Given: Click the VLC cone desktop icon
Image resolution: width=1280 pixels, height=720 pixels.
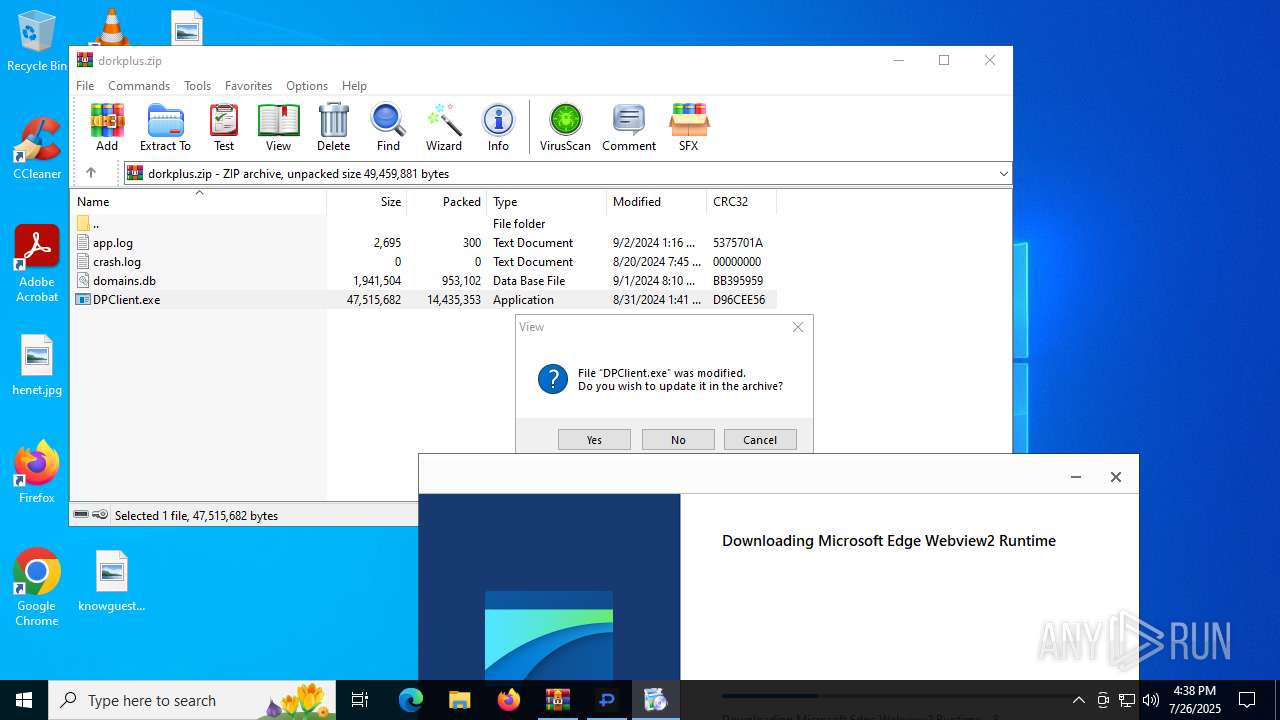Looking at the screenshot, I should pos(111,27).
